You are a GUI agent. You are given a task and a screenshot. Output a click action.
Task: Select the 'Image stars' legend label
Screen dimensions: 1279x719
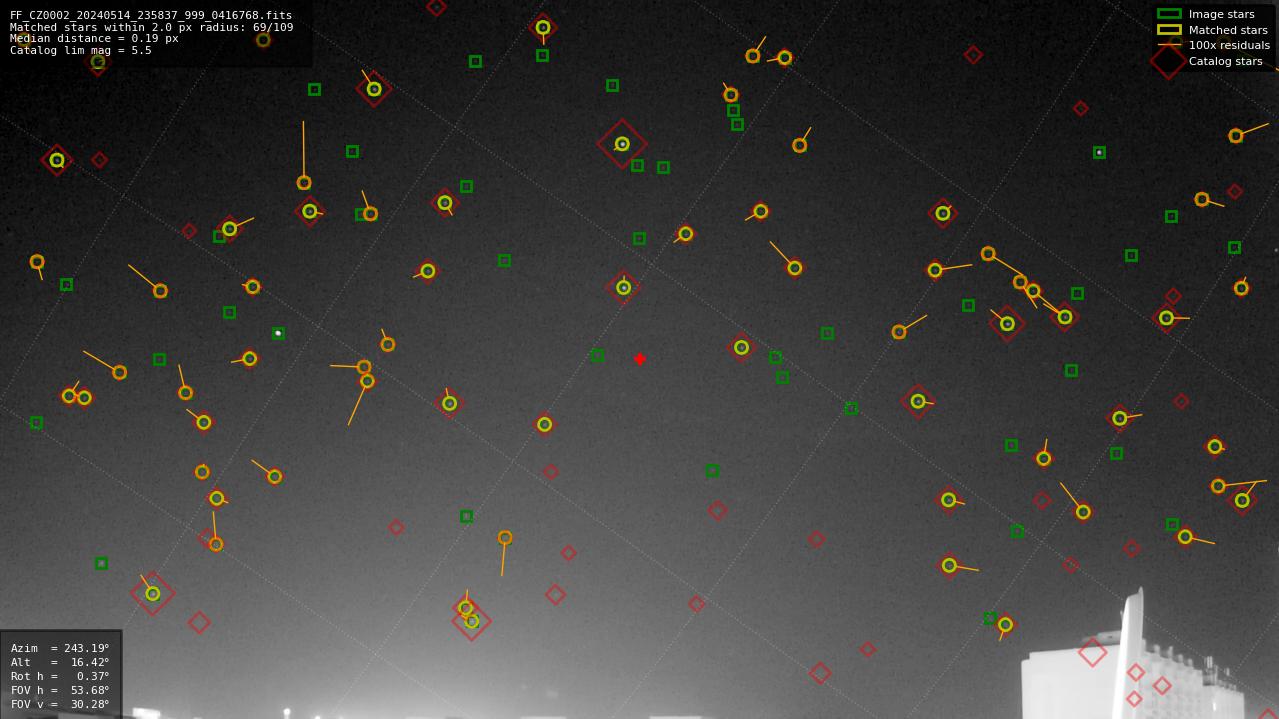click(1221, 15)
